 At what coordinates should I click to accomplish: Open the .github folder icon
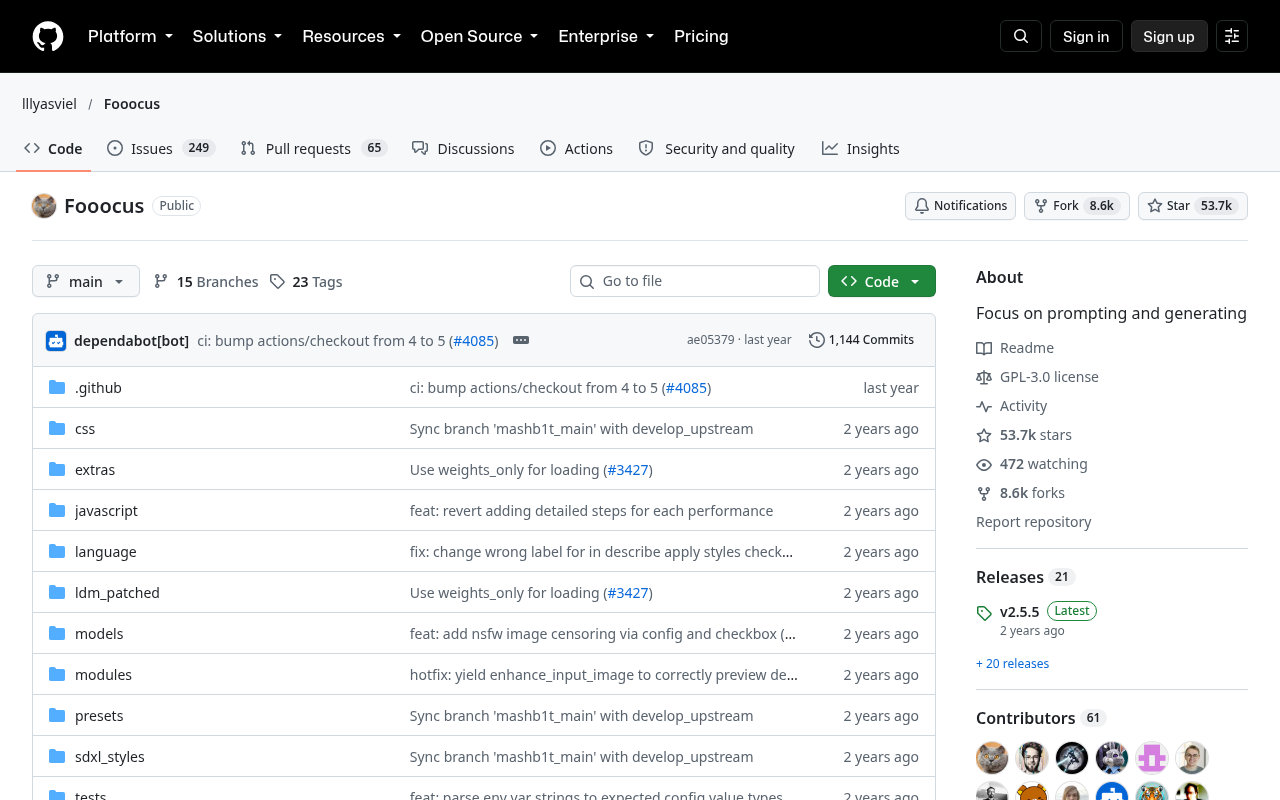tap(57, 387)
